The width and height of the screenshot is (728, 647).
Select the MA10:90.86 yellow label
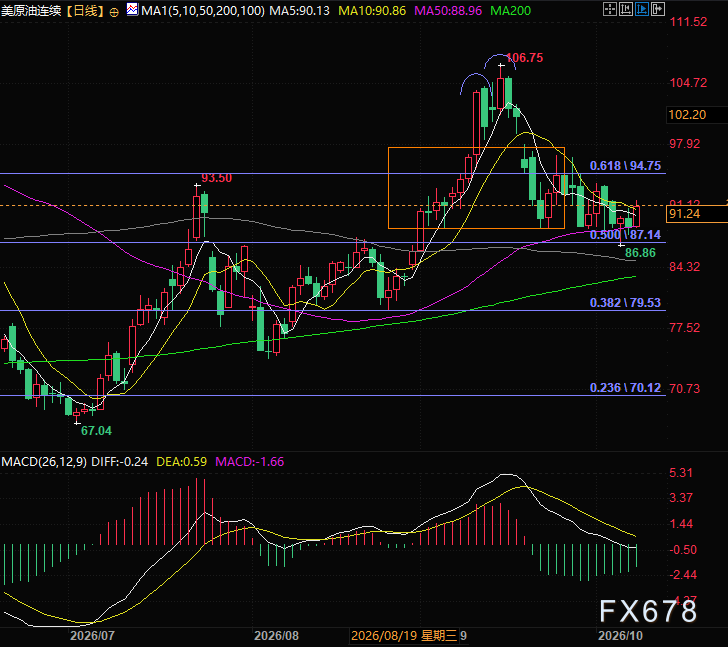point(372,11)
